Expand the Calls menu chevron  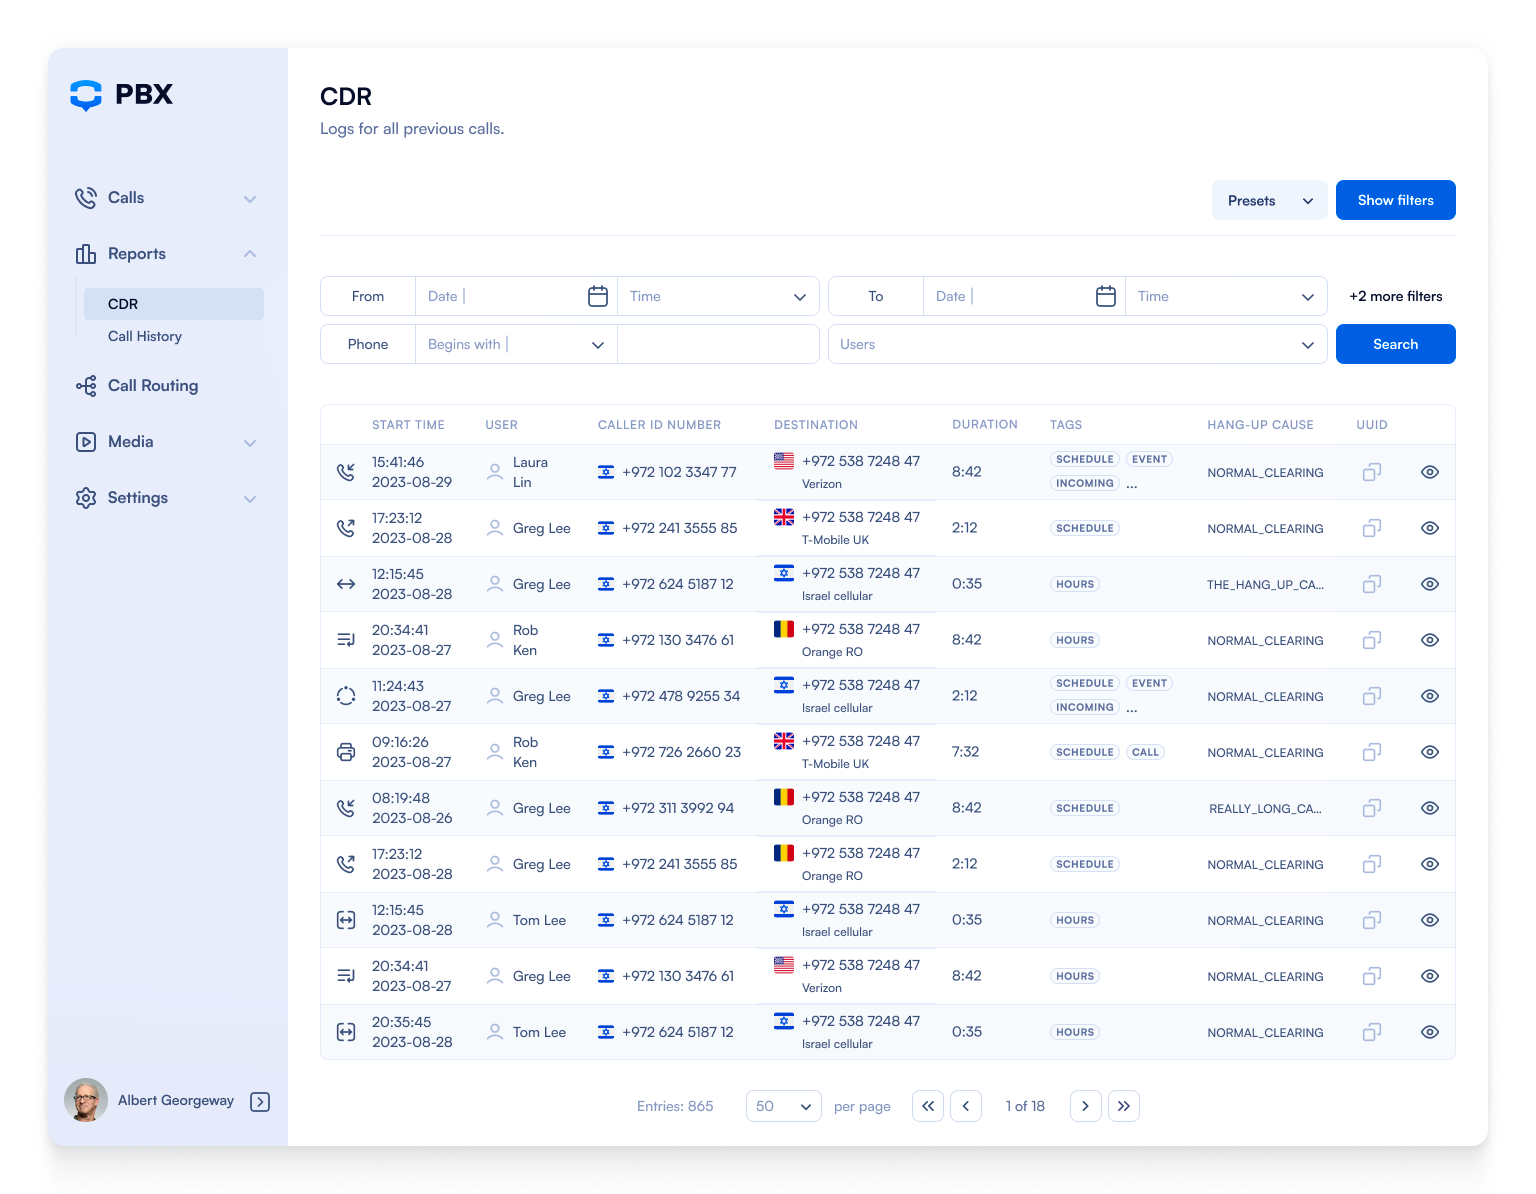pos(250,199)
